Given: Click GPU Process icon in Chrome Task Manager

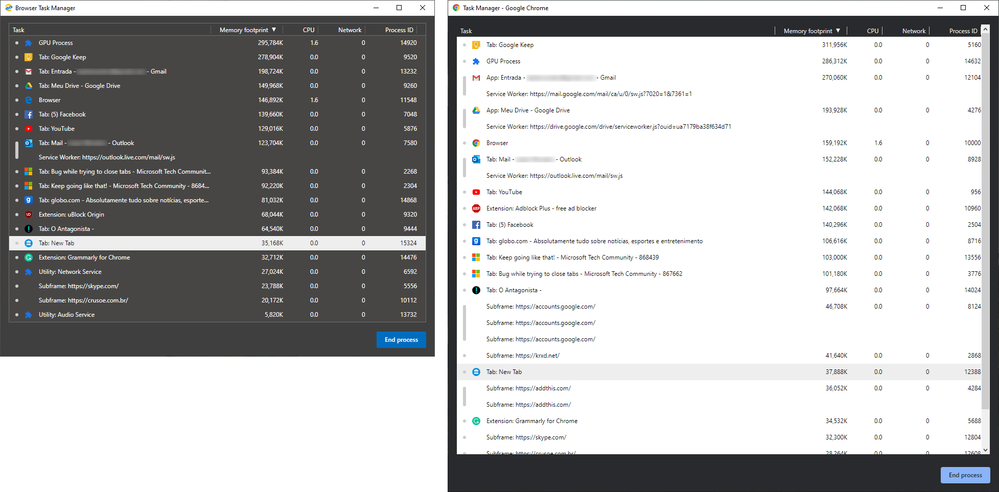Looking at the screenshot, I should tap(476, 62).
